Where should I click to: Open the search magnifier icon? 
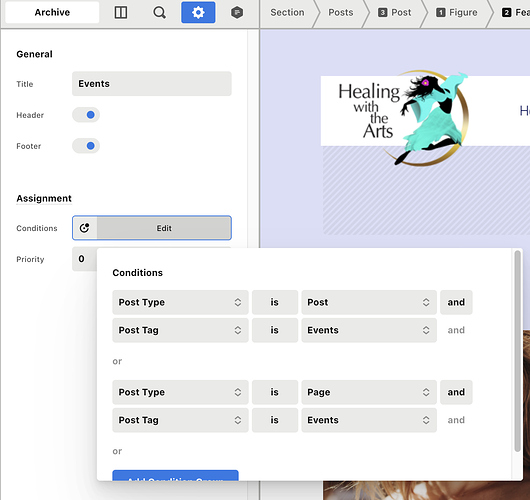(x=159, y=13)
